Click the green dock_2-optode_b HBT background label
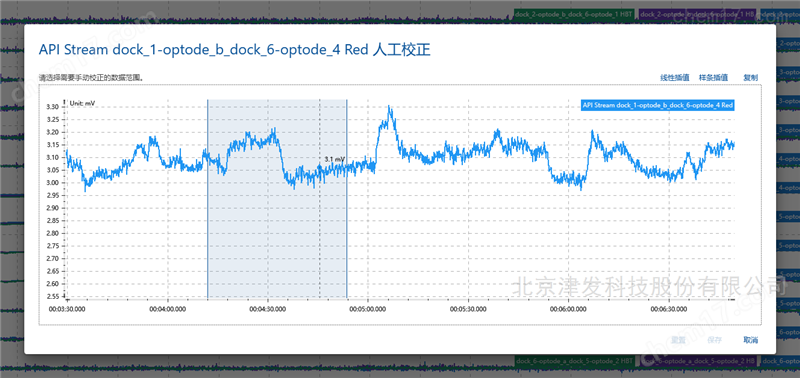 click(574, 14)
